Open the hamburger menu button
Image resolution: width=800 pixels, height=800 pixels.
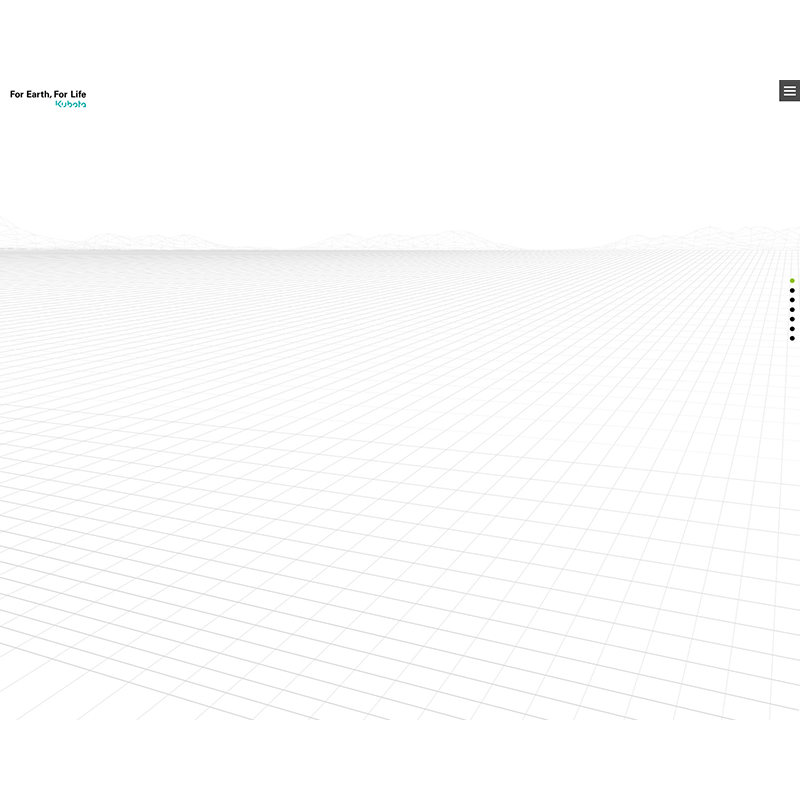[x=789, y=91]
